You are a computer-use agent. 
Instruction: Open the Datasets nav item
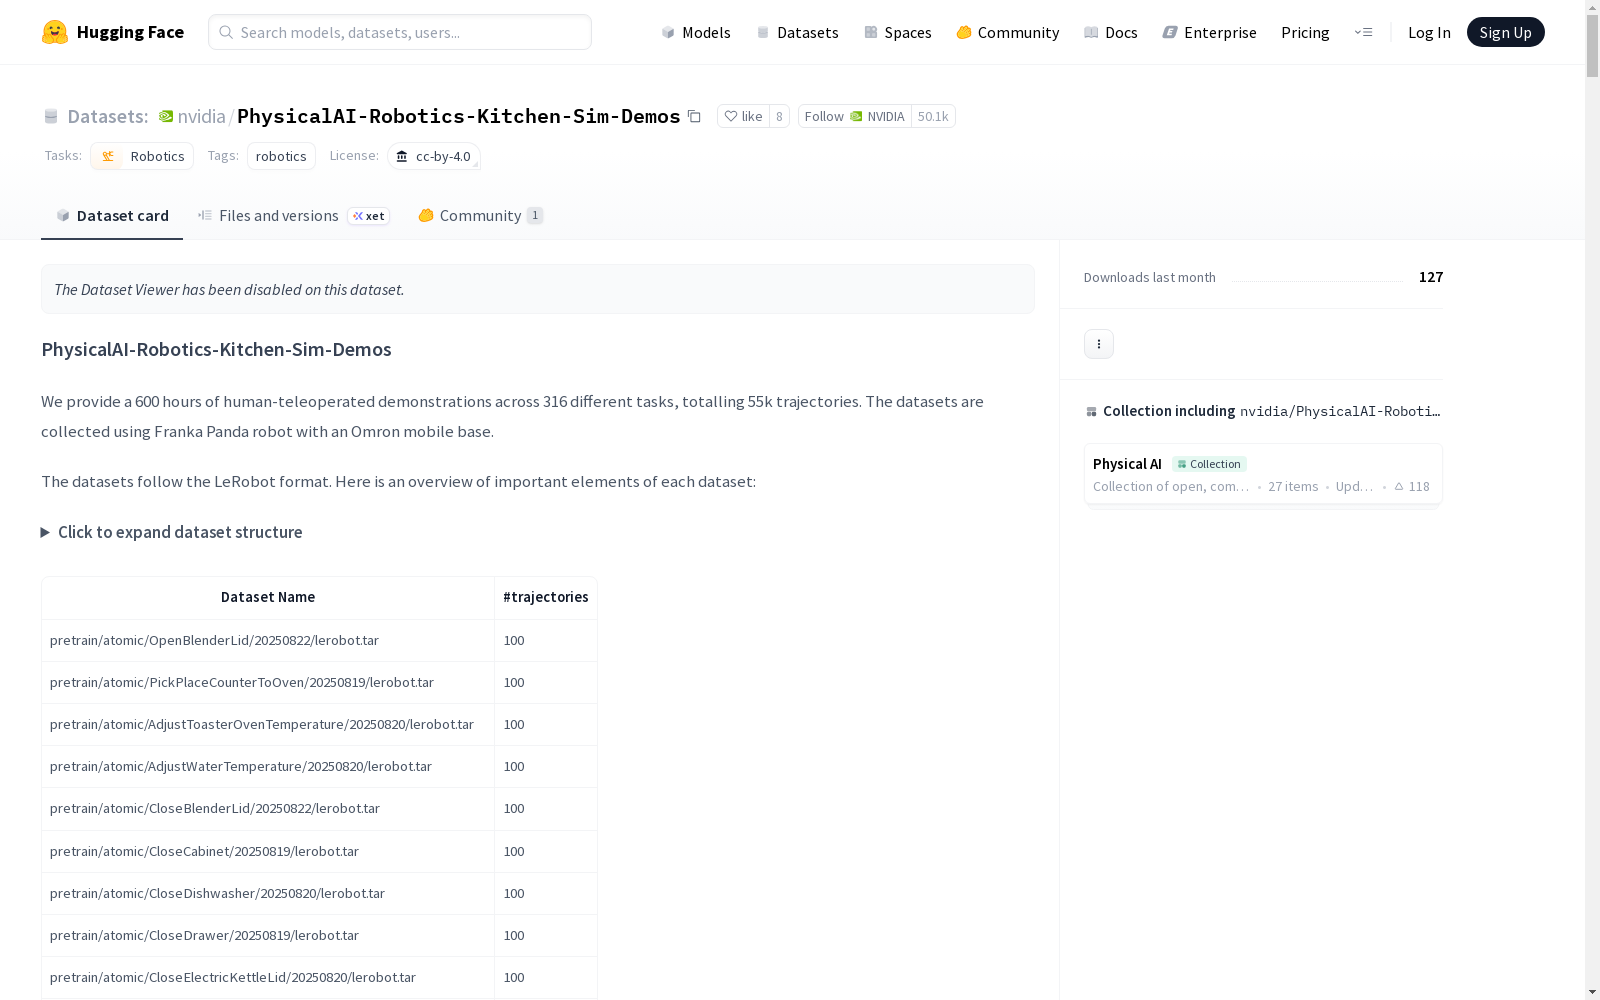[x=797, y=32]
